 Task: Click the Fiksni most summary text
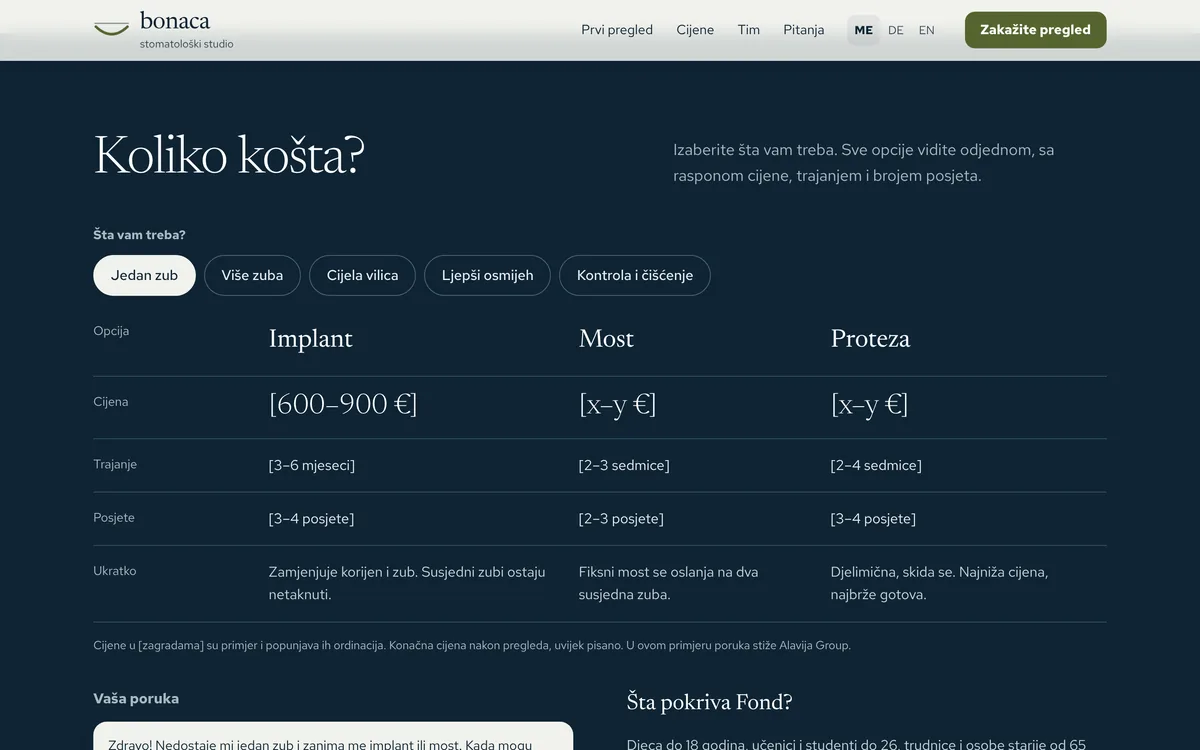point(669,583)
